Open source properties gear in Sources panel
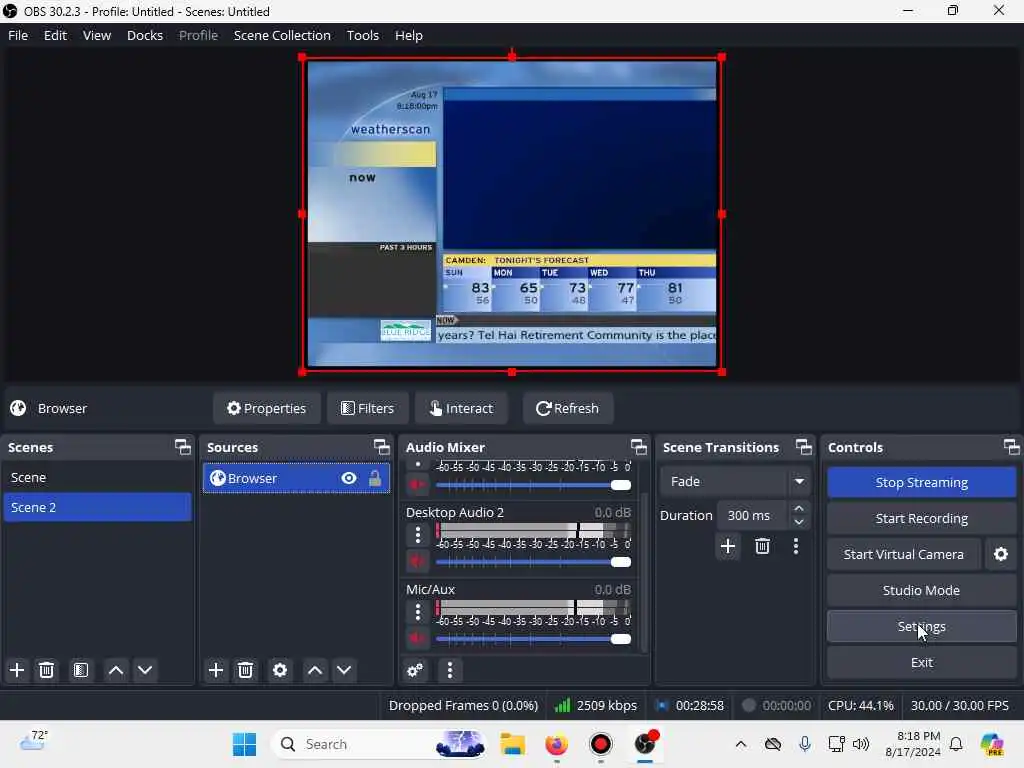1024x768 pixels. tap(280, 670)
